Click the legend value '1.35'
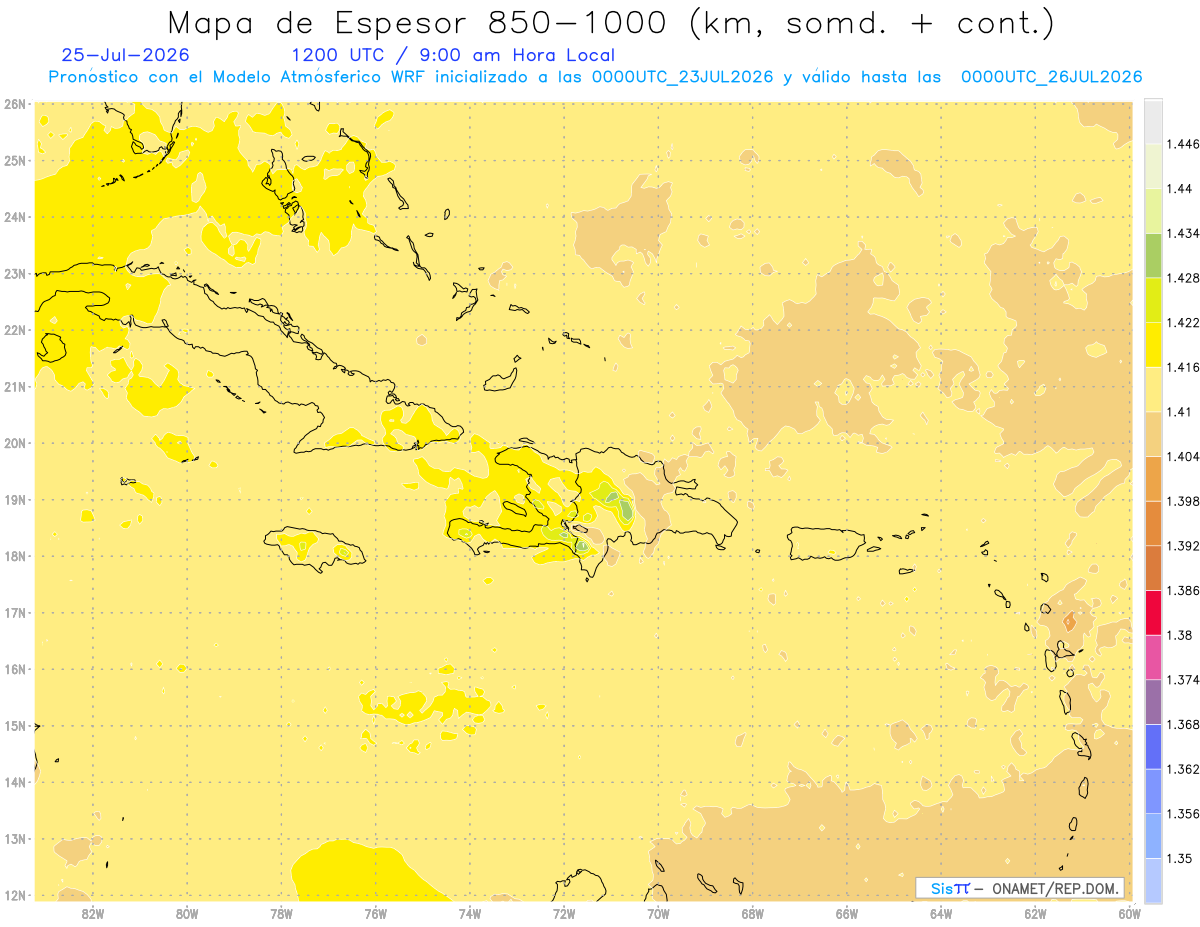The width and height of the screenshot is (1200, 927). click(x=1179, y=858)
